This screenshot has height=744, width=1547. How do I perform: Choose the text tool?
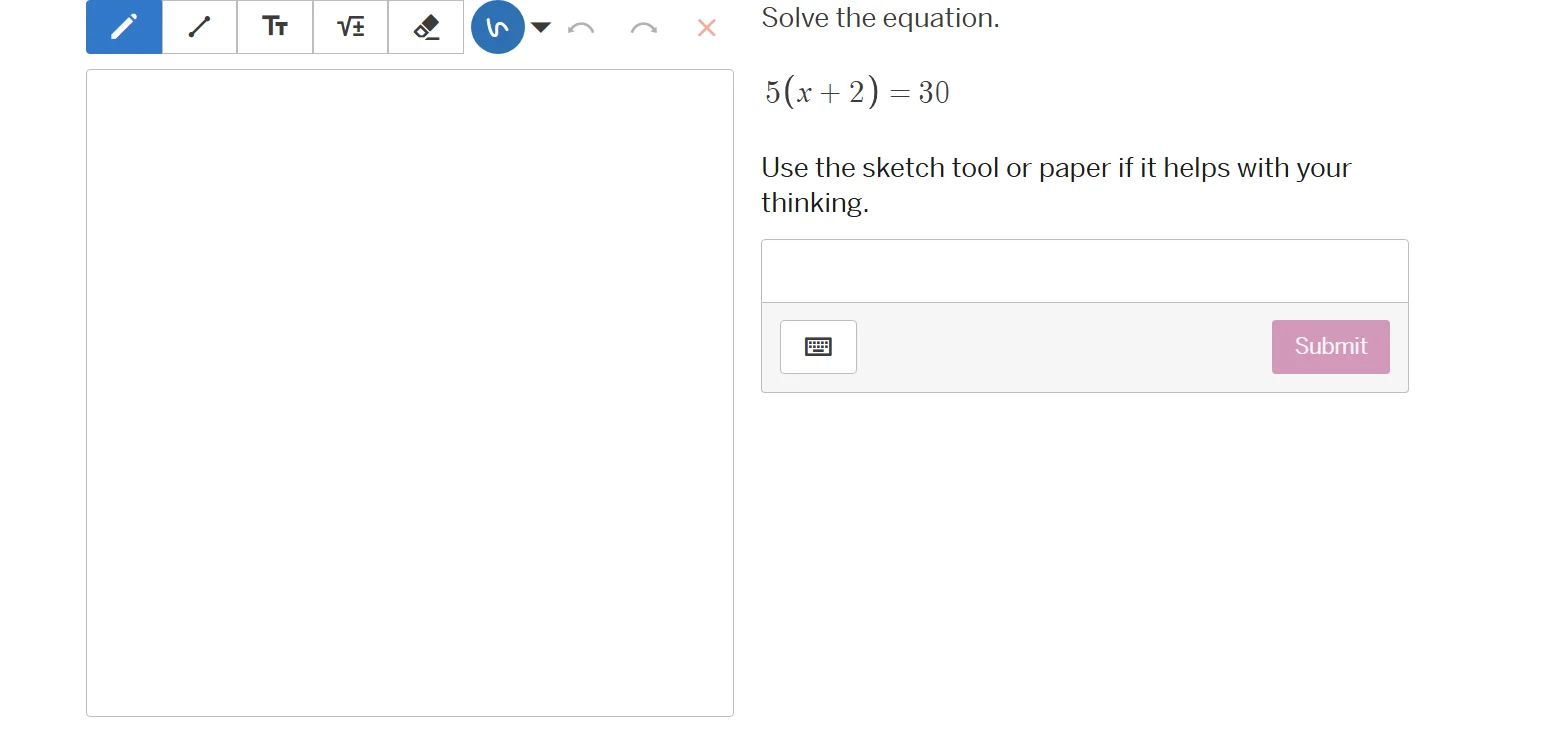click(x=275, y=27)
